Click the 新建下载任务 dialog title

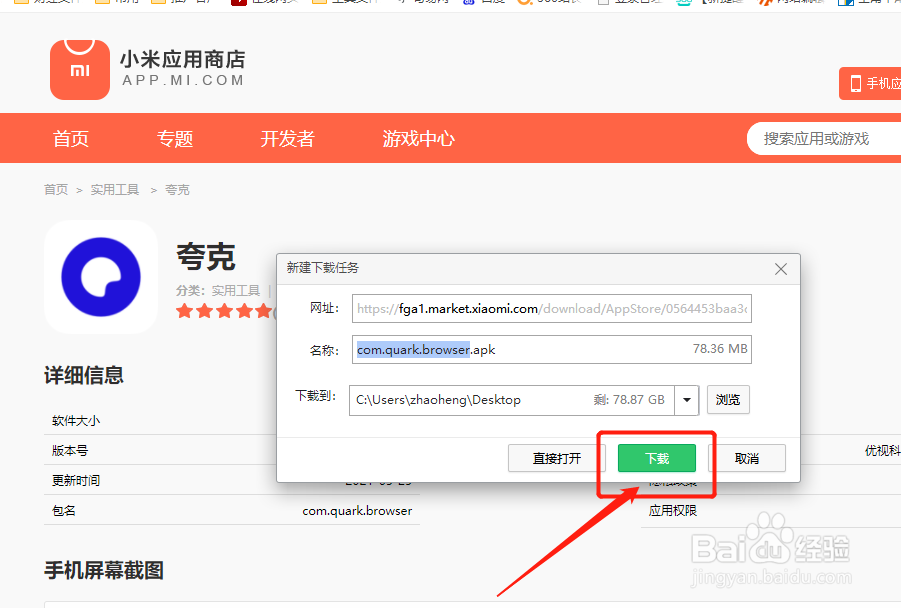pyautogui.click(x=323, y=268)
